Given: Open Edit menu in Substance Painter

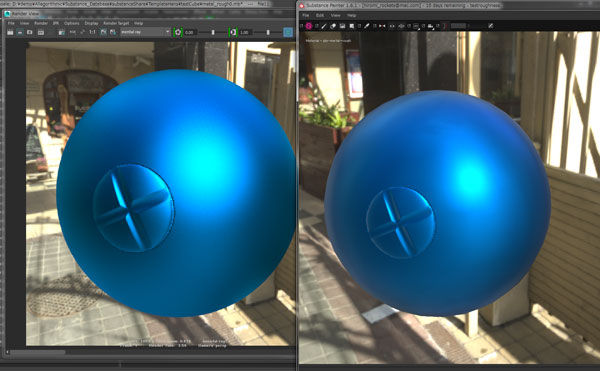Looking at the screenshot, I should click(x=320, y=15).
